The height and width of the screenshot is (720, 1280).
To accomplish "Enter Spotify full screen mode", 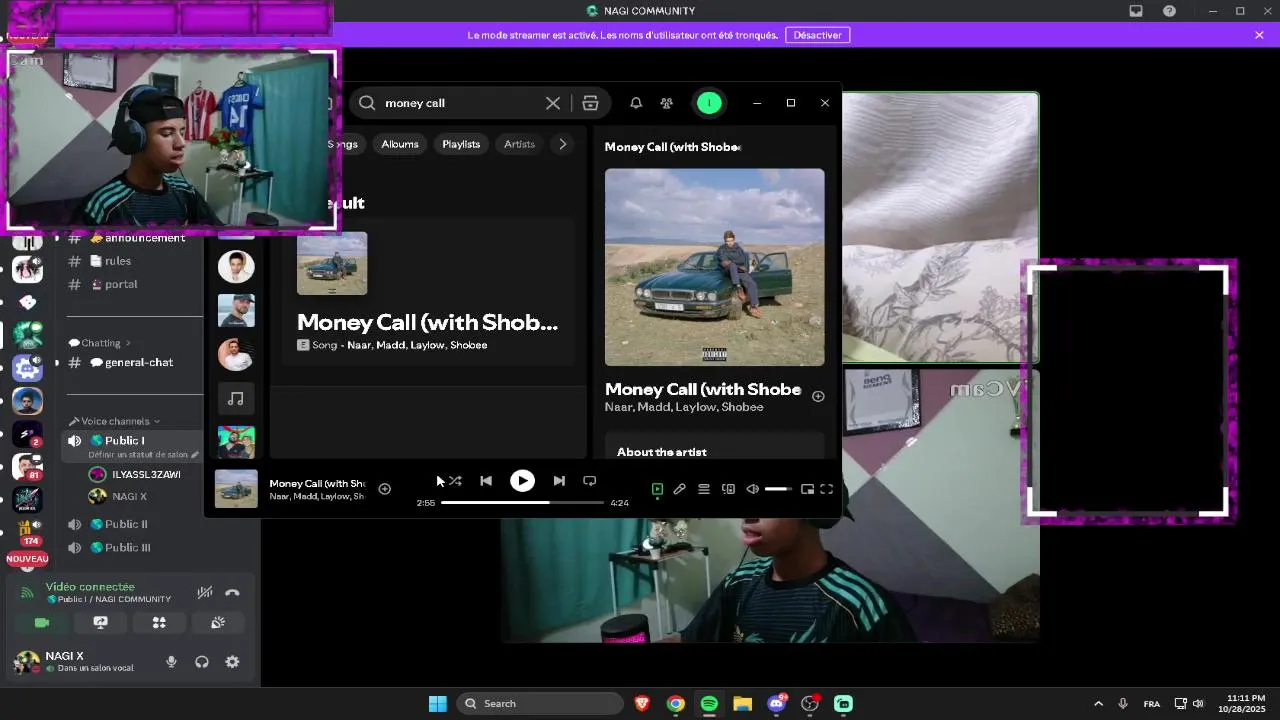I will click(827, 489).
